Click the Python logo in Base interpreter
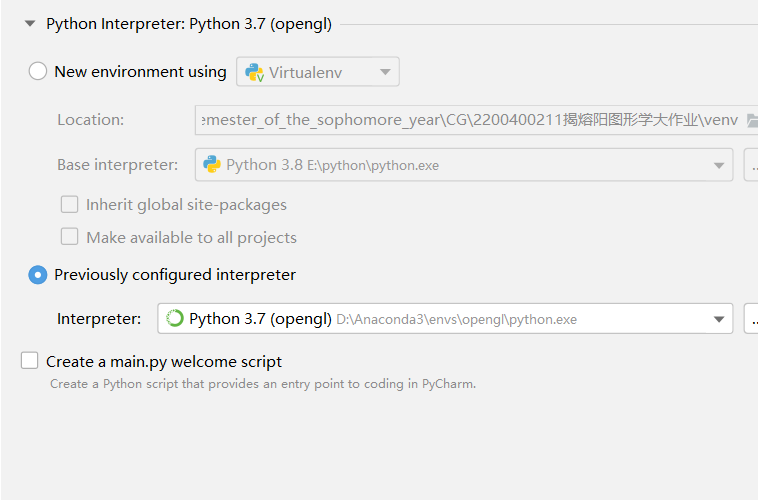Viewport: 758px width, 500px height. click(212, 164)
